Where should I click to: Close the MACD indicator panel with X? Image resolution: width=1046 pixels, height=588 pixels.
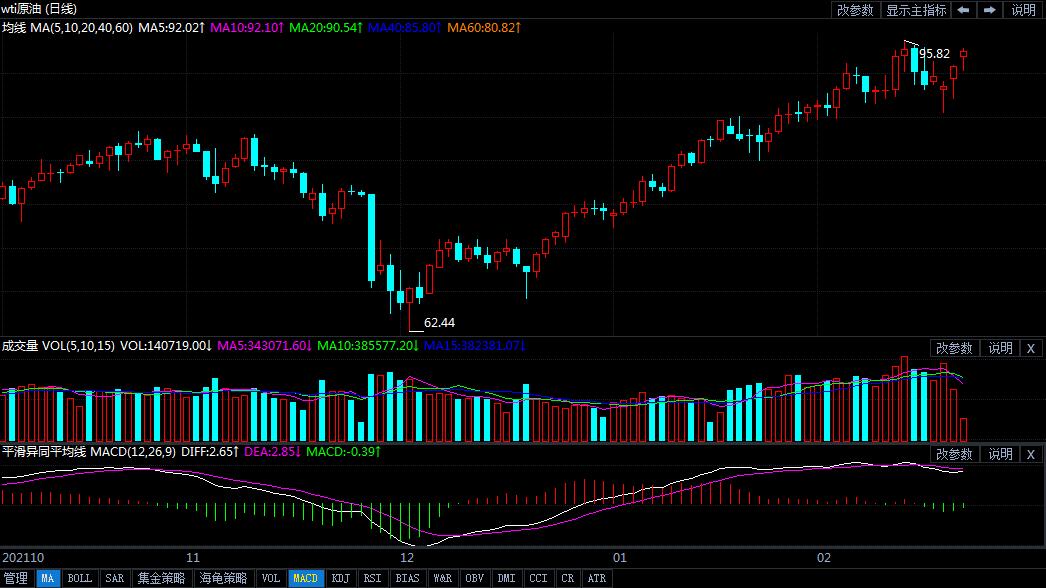1031,455
